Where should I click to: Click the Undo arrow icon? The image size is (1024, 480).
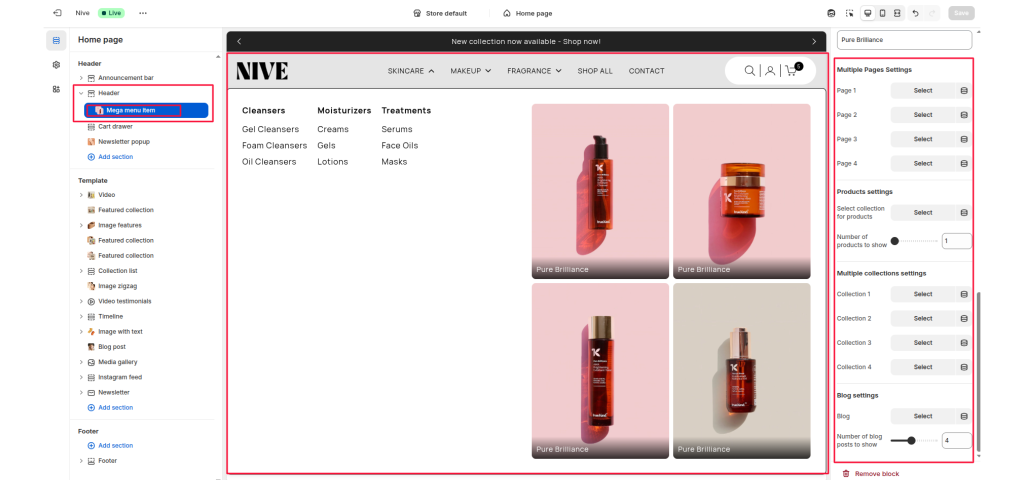click(x=915, y=13)
